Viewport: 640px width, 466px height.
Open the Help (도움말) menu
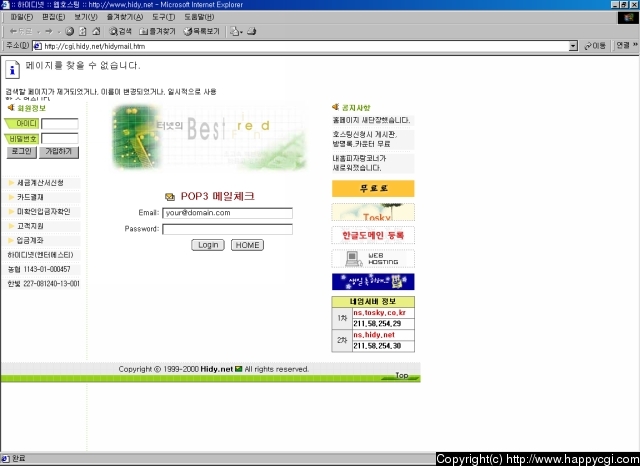(x=199, y=17)
